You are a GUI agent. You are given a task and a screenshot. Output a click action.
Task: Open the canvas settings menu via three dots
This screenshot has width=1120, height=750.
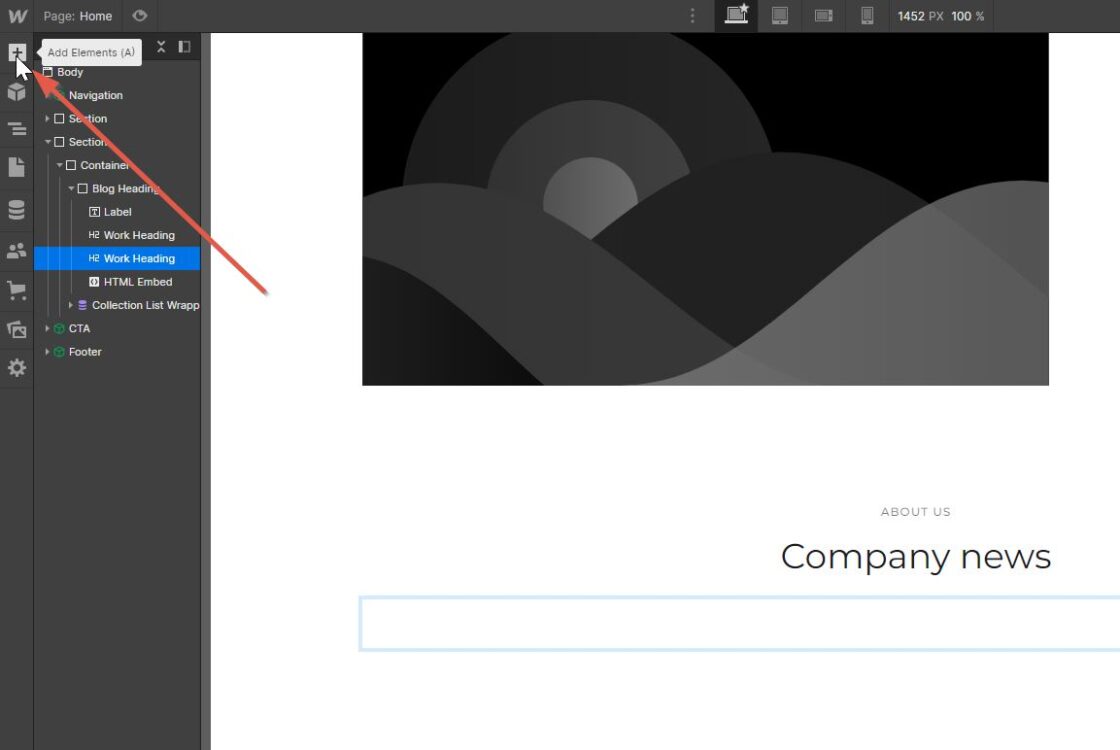click(x=693, y=16)
